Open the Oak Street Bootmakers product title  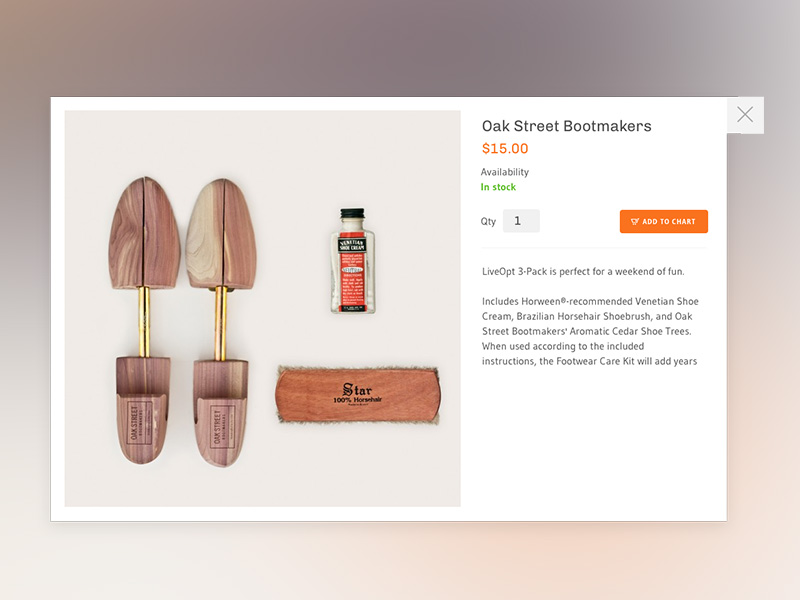click(566, 126)
